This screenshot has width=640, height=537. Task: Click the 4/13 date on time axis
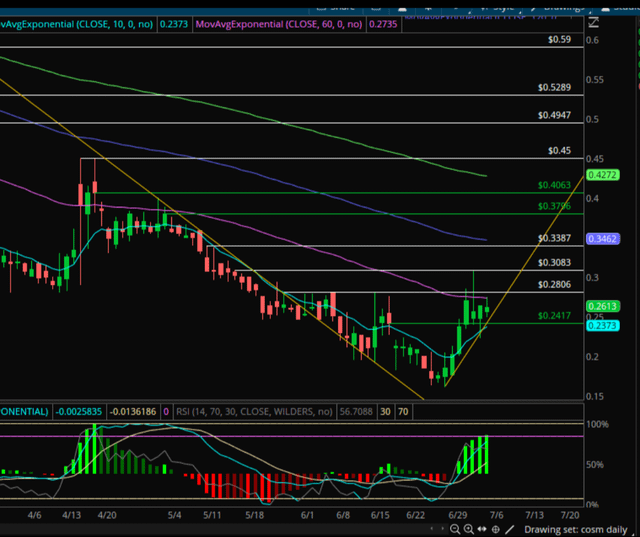(x=71, y=515)
